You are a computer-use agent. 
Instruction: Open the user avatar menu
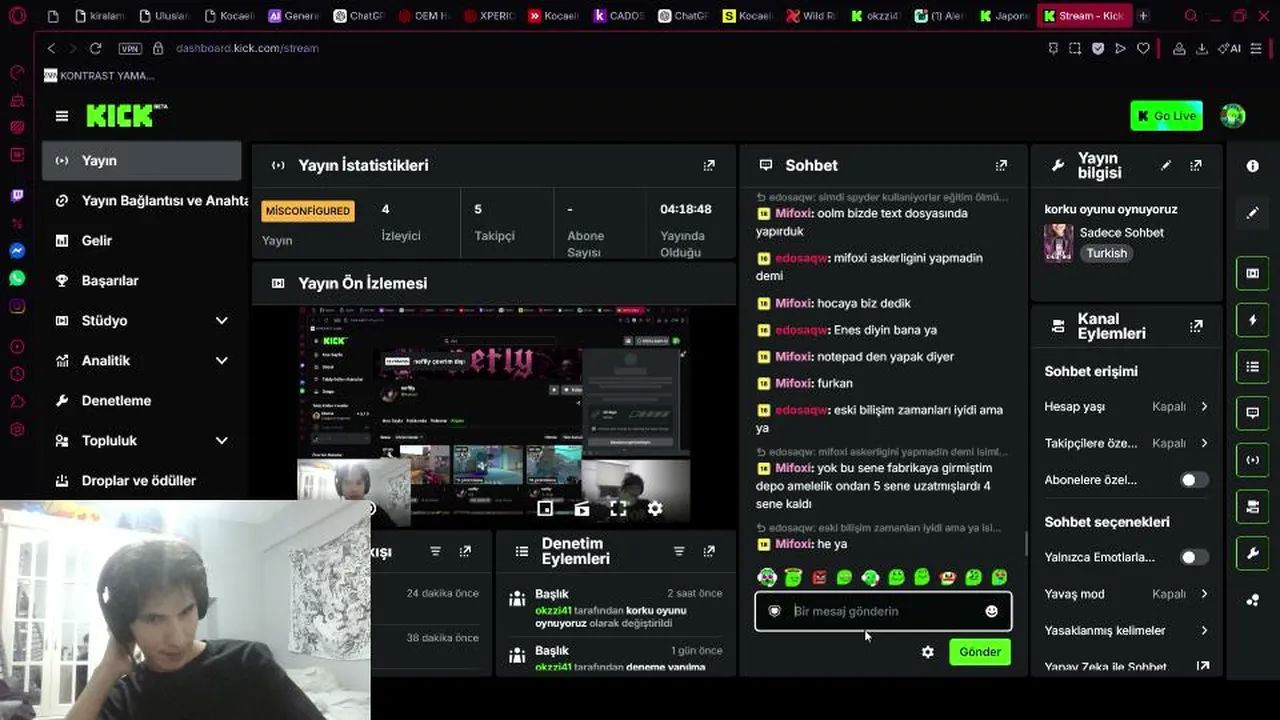click(x=1233, y=116)
